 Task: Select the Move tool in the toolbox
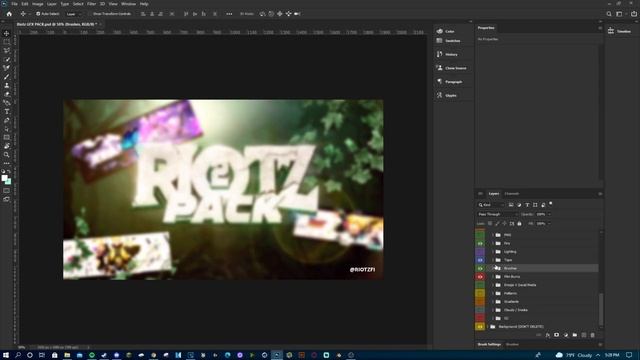[7, 33]
